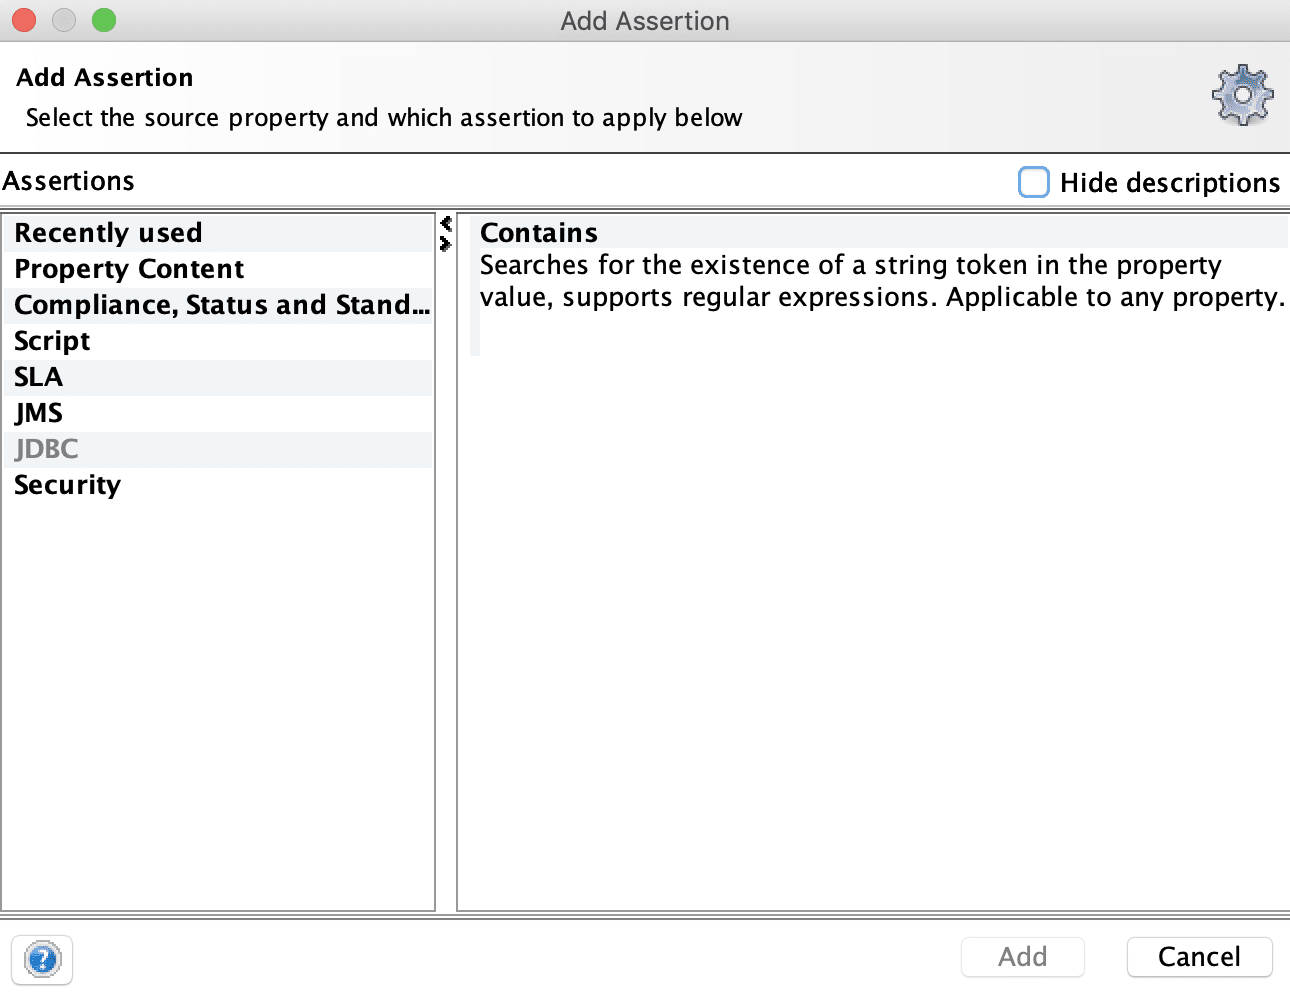
Task: Select the JMS category
Action: coord(38,412)
